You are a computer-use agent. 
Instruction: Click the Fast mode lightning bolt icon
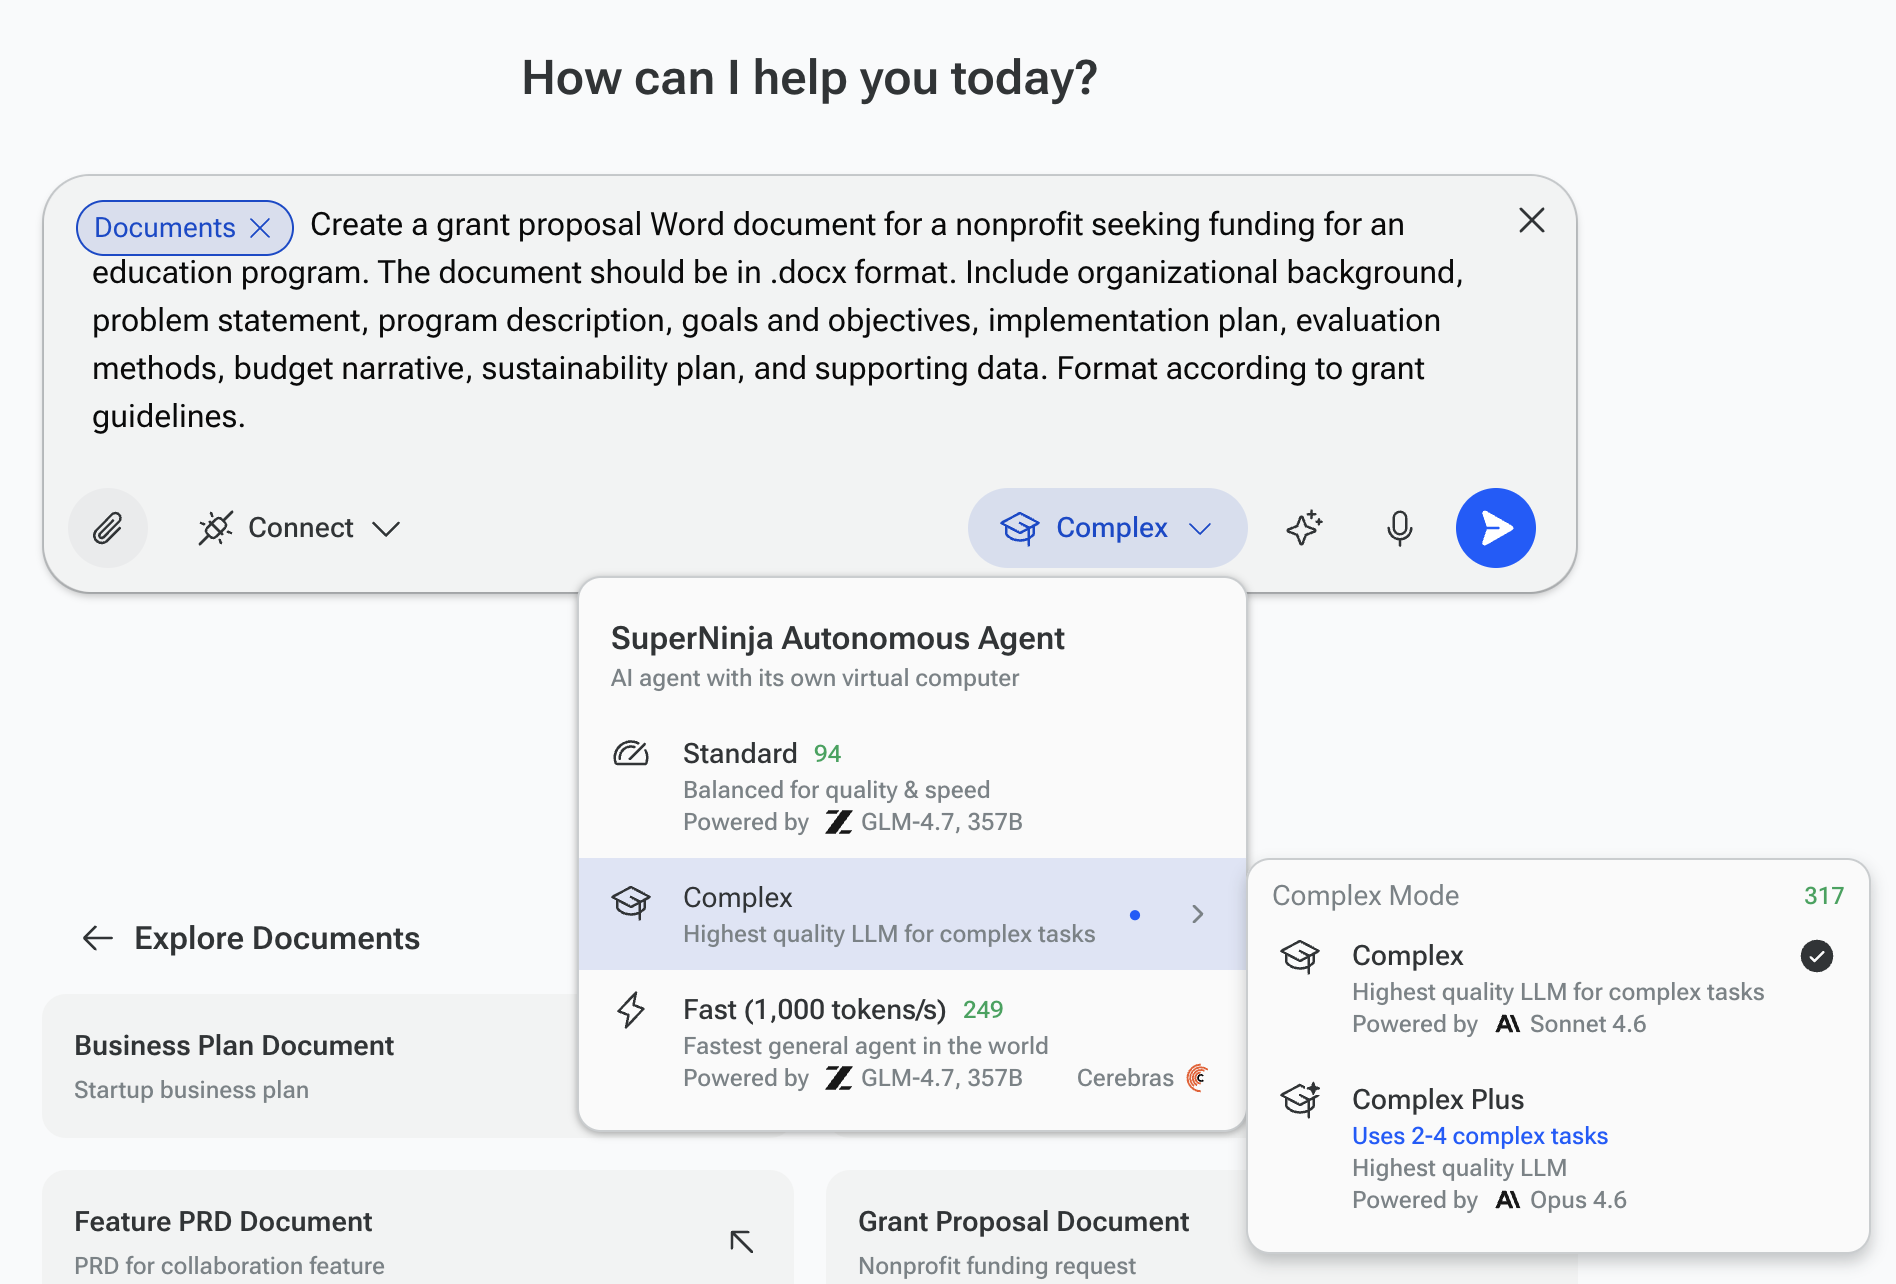[x=631, y=1010]
